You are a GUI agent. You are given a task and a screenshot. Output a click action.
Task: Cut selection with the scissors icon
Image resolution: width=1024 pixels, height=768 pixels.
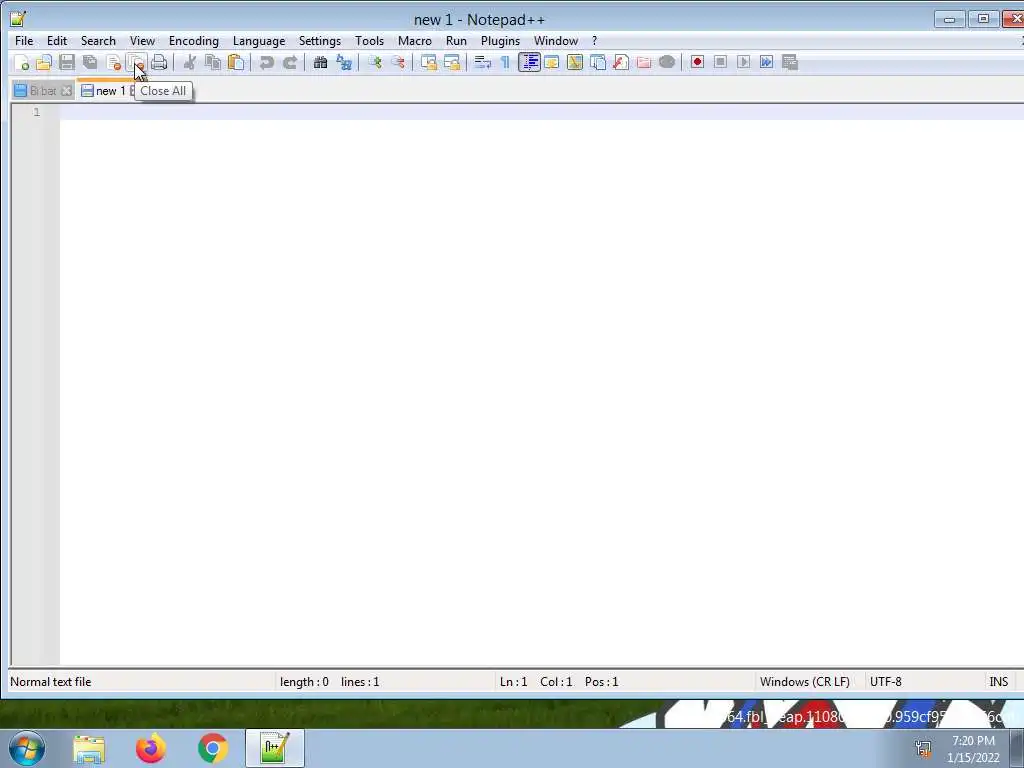pos(190,62)
